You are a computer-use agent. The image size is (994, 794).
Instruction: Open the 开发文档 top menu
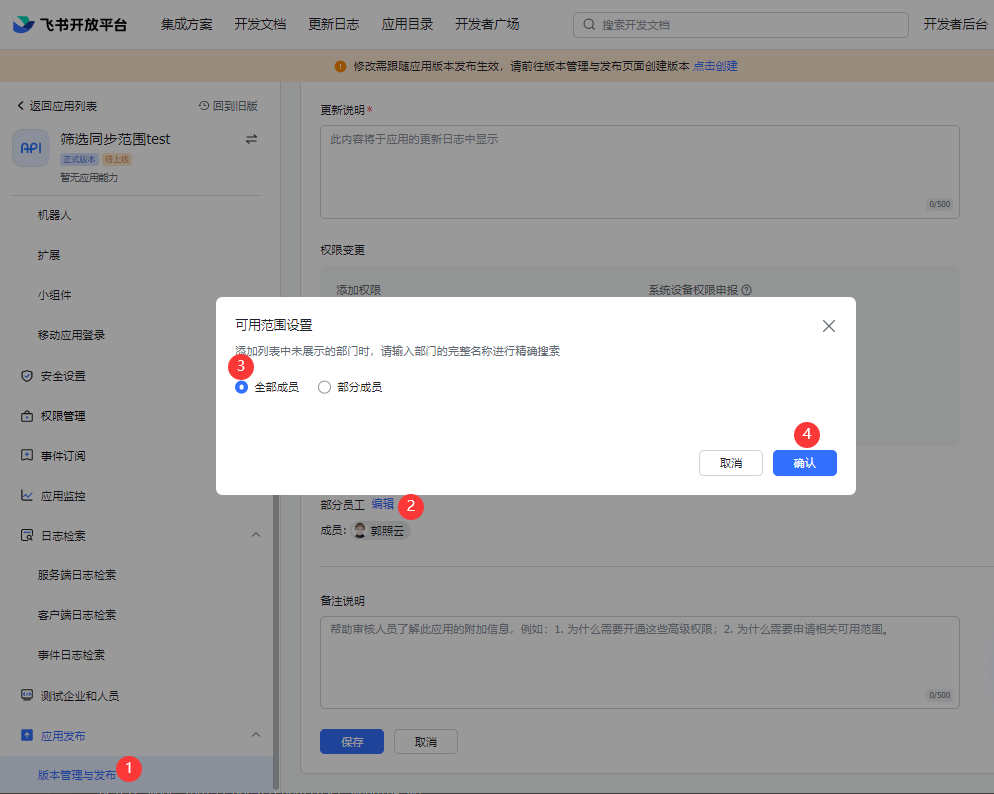click(260, 25)
